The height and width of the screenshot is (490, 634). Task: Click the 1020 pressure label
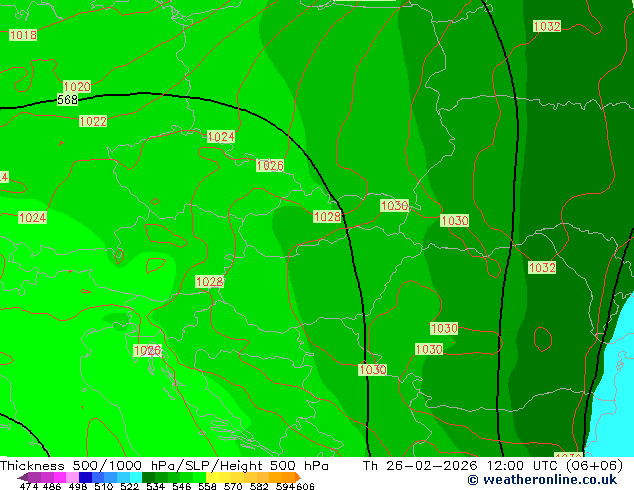(x=77, y=87)
